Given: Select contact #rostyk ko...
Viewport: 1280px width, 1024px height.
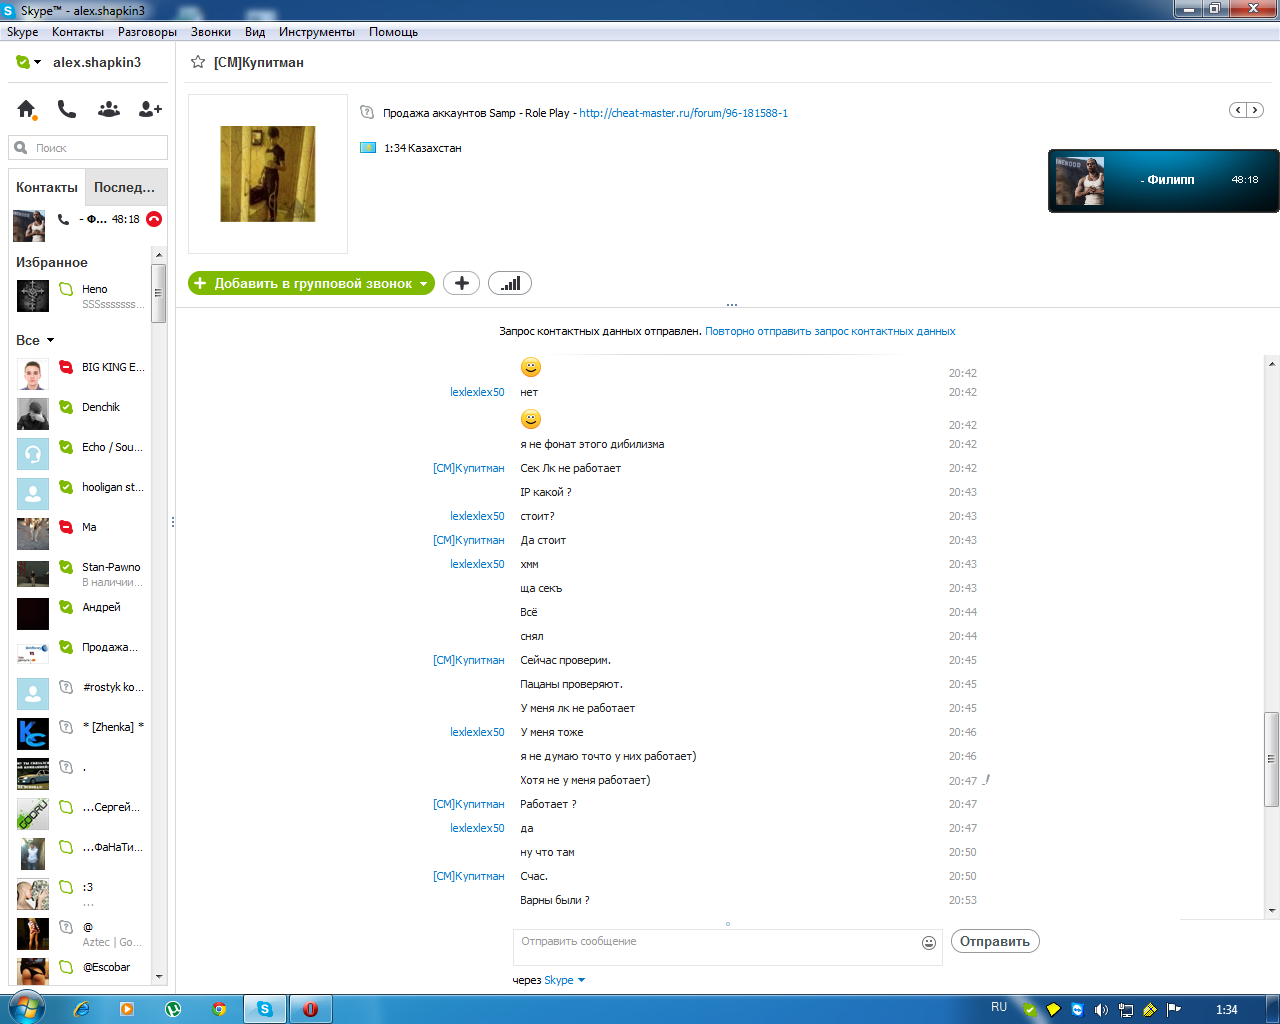Looking at the screenshot, I should pos(80,694).
